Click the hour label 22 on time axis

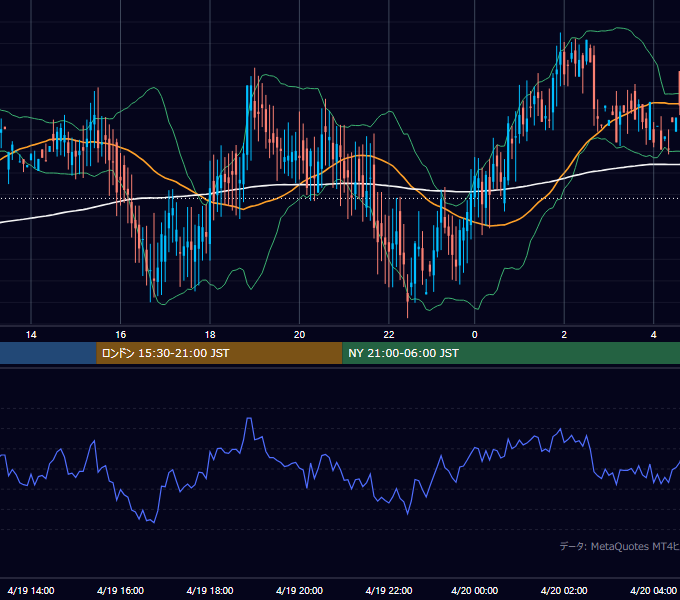point(389,335)
